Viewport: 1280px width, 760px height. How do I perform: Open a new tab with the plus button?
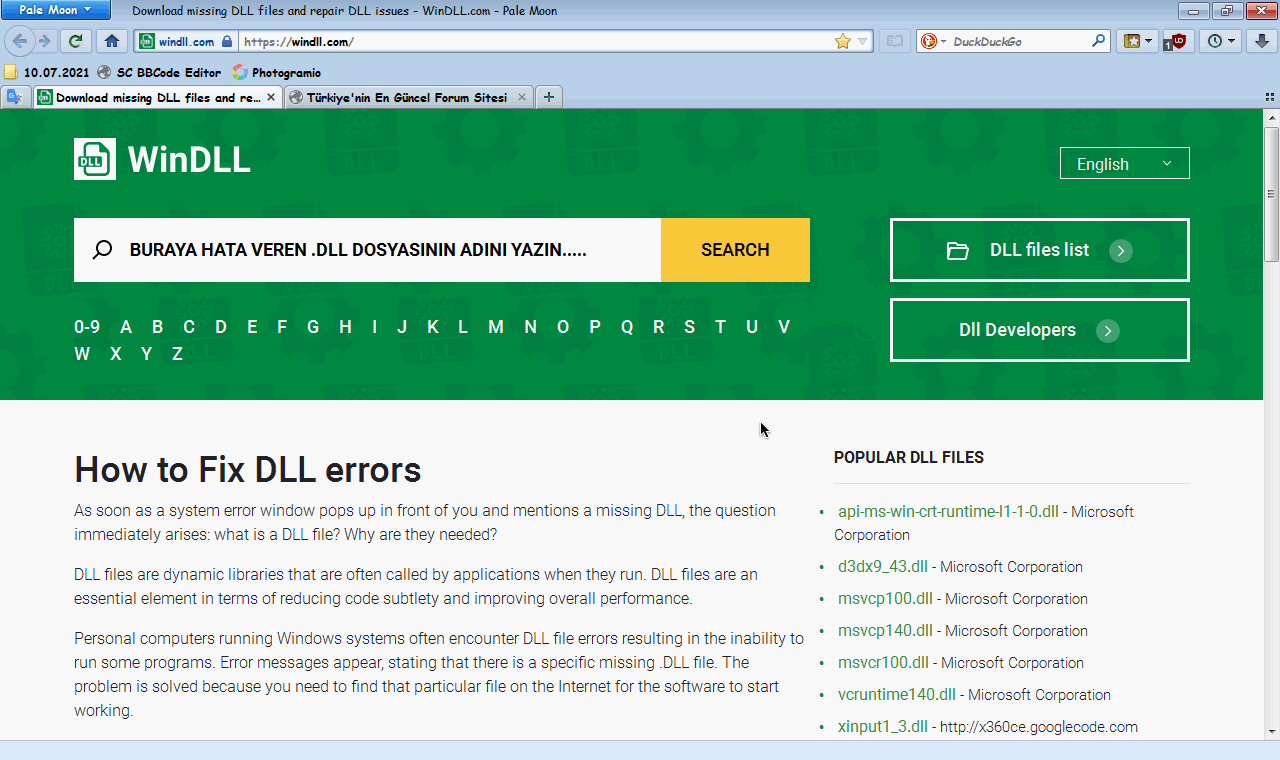pyautogui.click(x=549, y=97)
